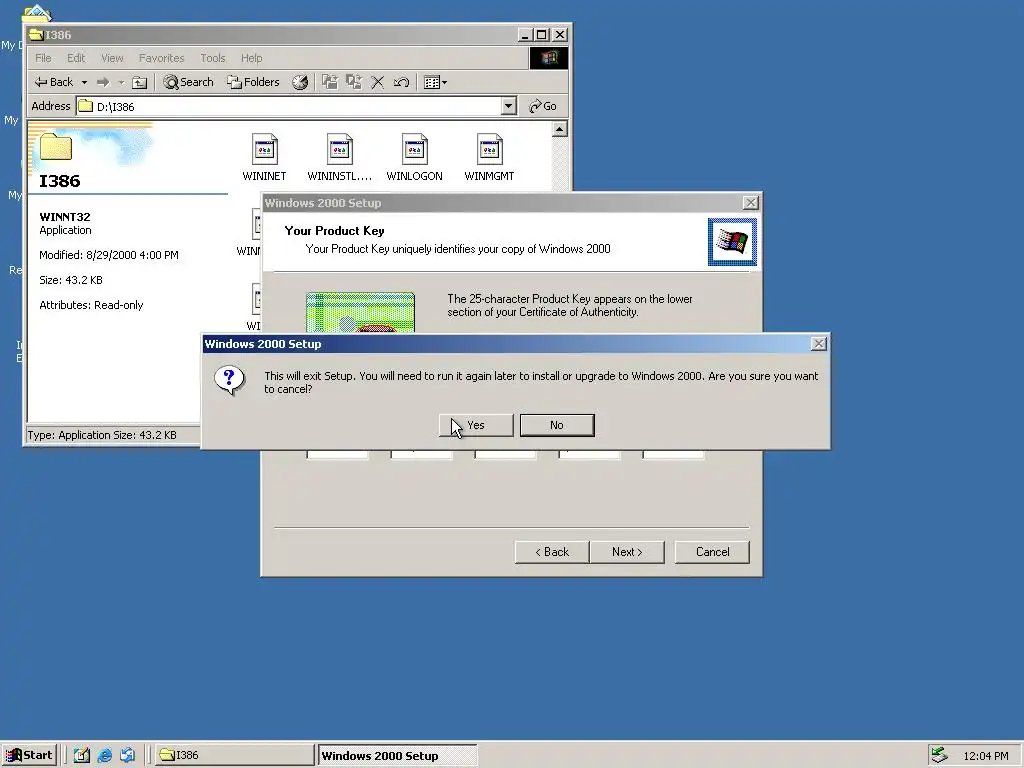The height and width of the screenshot is (768, 1024).
Task: Click Yes to confirm exiting Setup
Action: (x=476, y=425)
